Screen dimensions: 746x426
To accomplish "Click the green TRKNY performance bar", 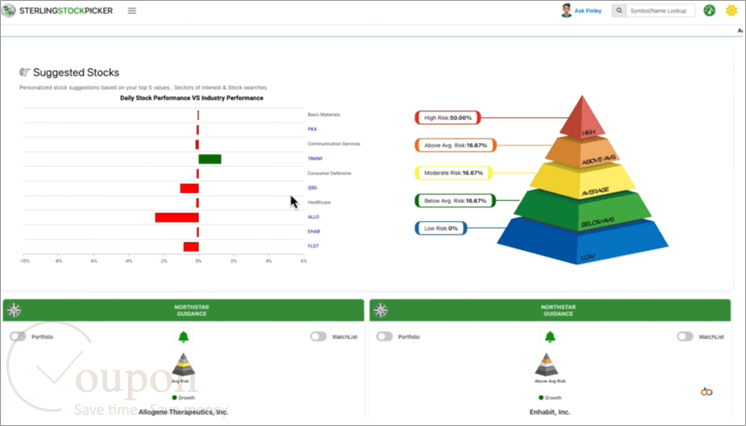I will click(x=210, y=159).
